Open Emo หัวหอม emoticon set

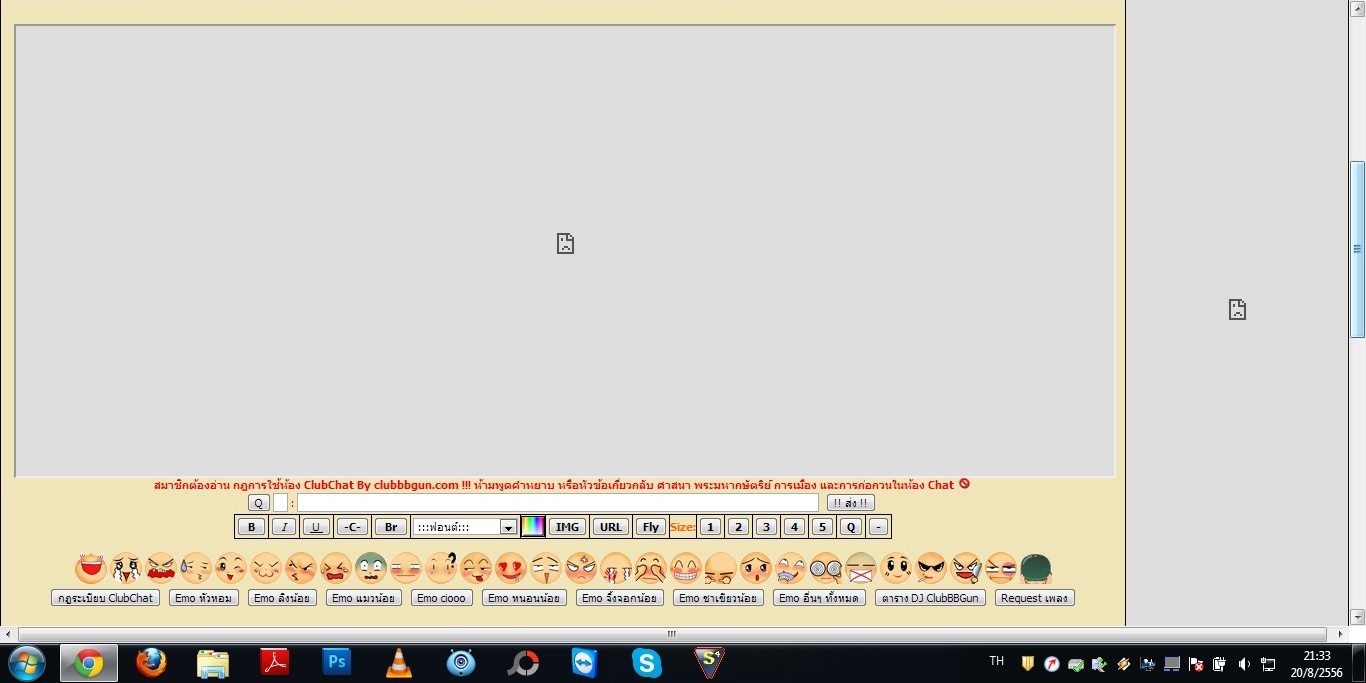pyautogui.click(x=203, y=598)
